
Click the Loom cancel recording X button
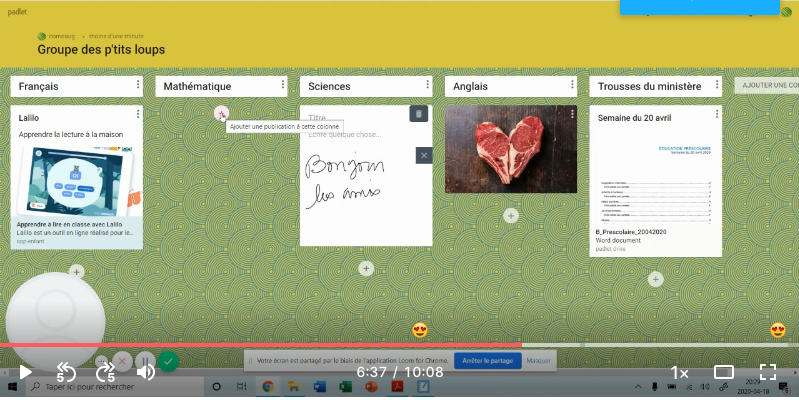pos(122,362)
